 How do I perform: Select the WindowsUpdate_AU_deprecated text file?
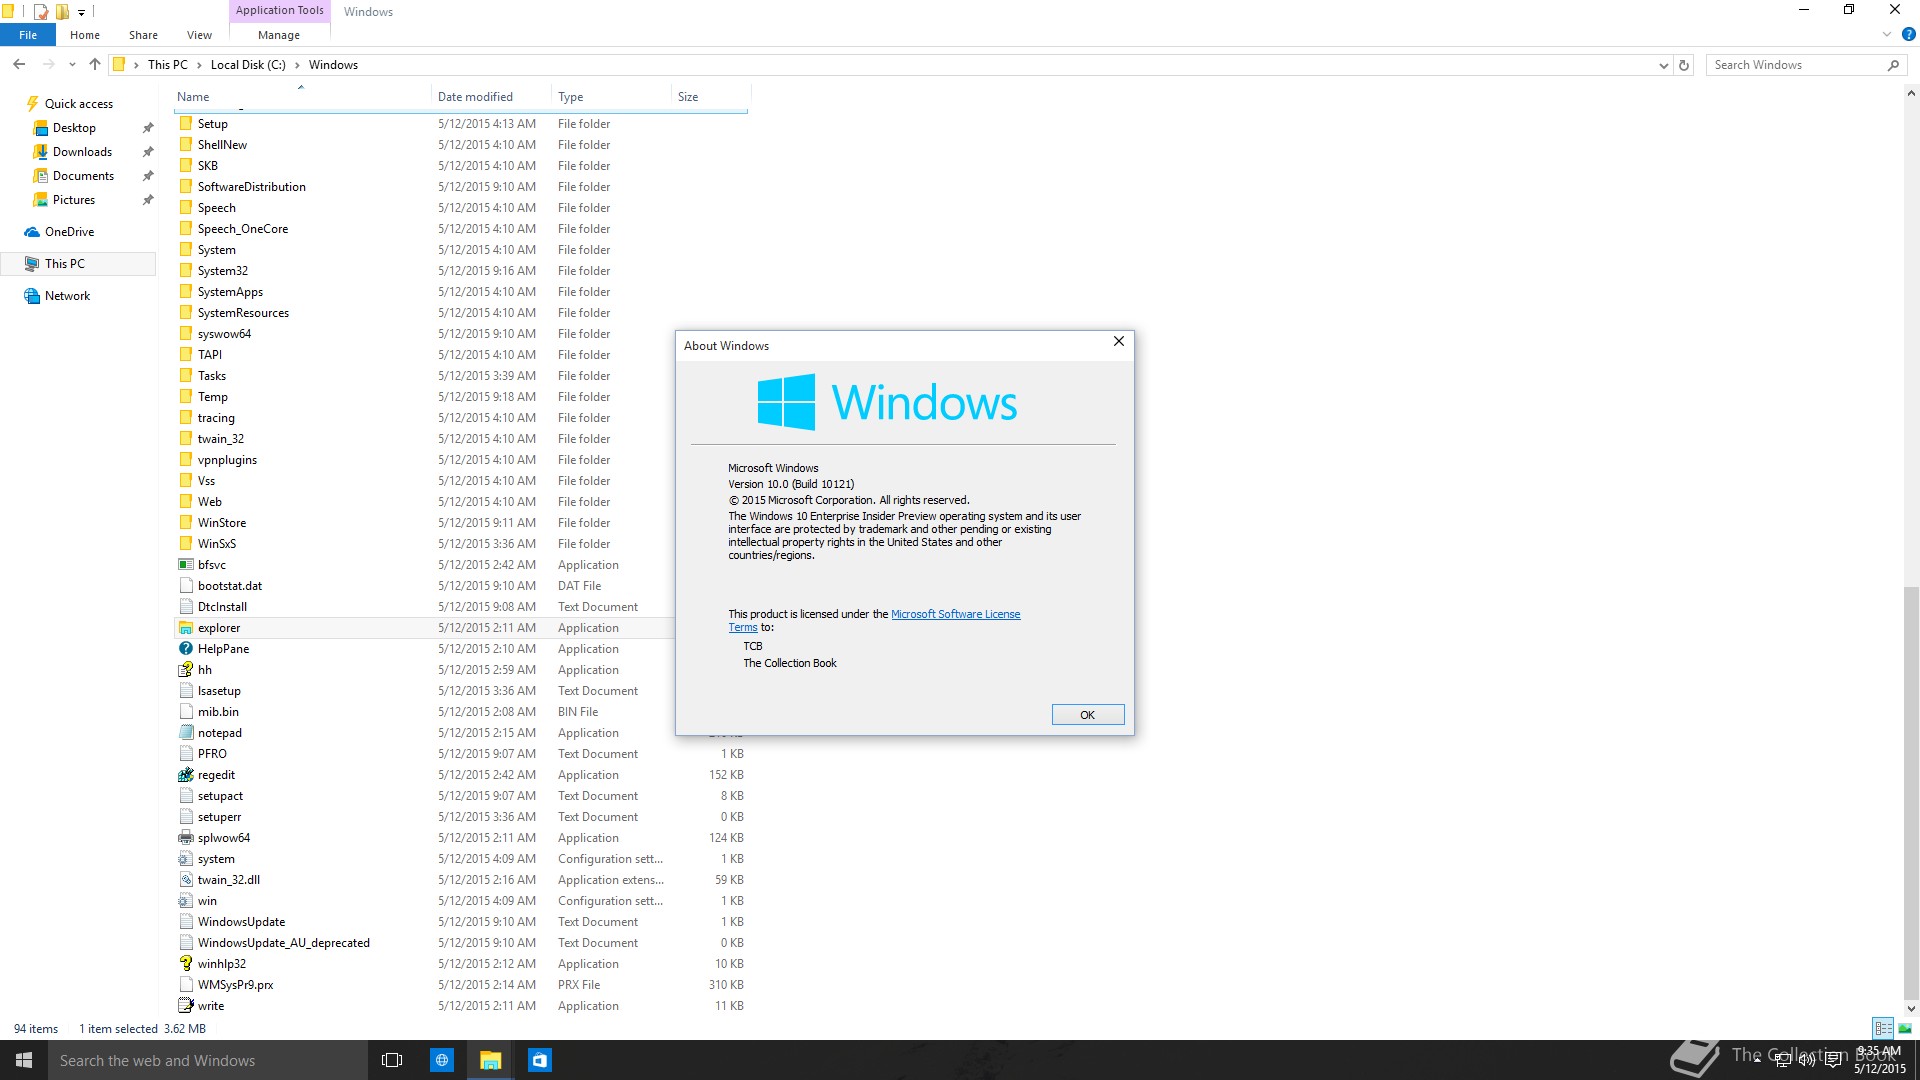coord(283,943)
